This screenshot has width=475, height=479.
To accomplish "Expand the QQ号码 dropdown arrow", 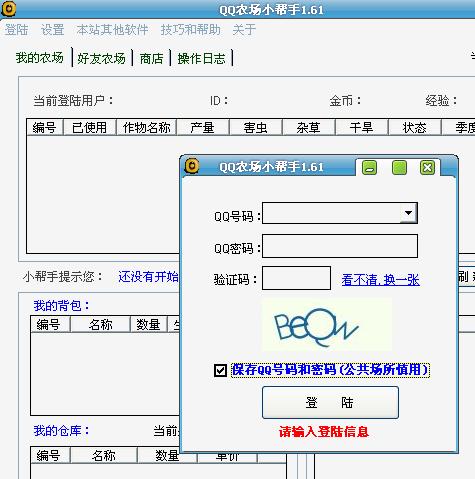I will point(408,213).
